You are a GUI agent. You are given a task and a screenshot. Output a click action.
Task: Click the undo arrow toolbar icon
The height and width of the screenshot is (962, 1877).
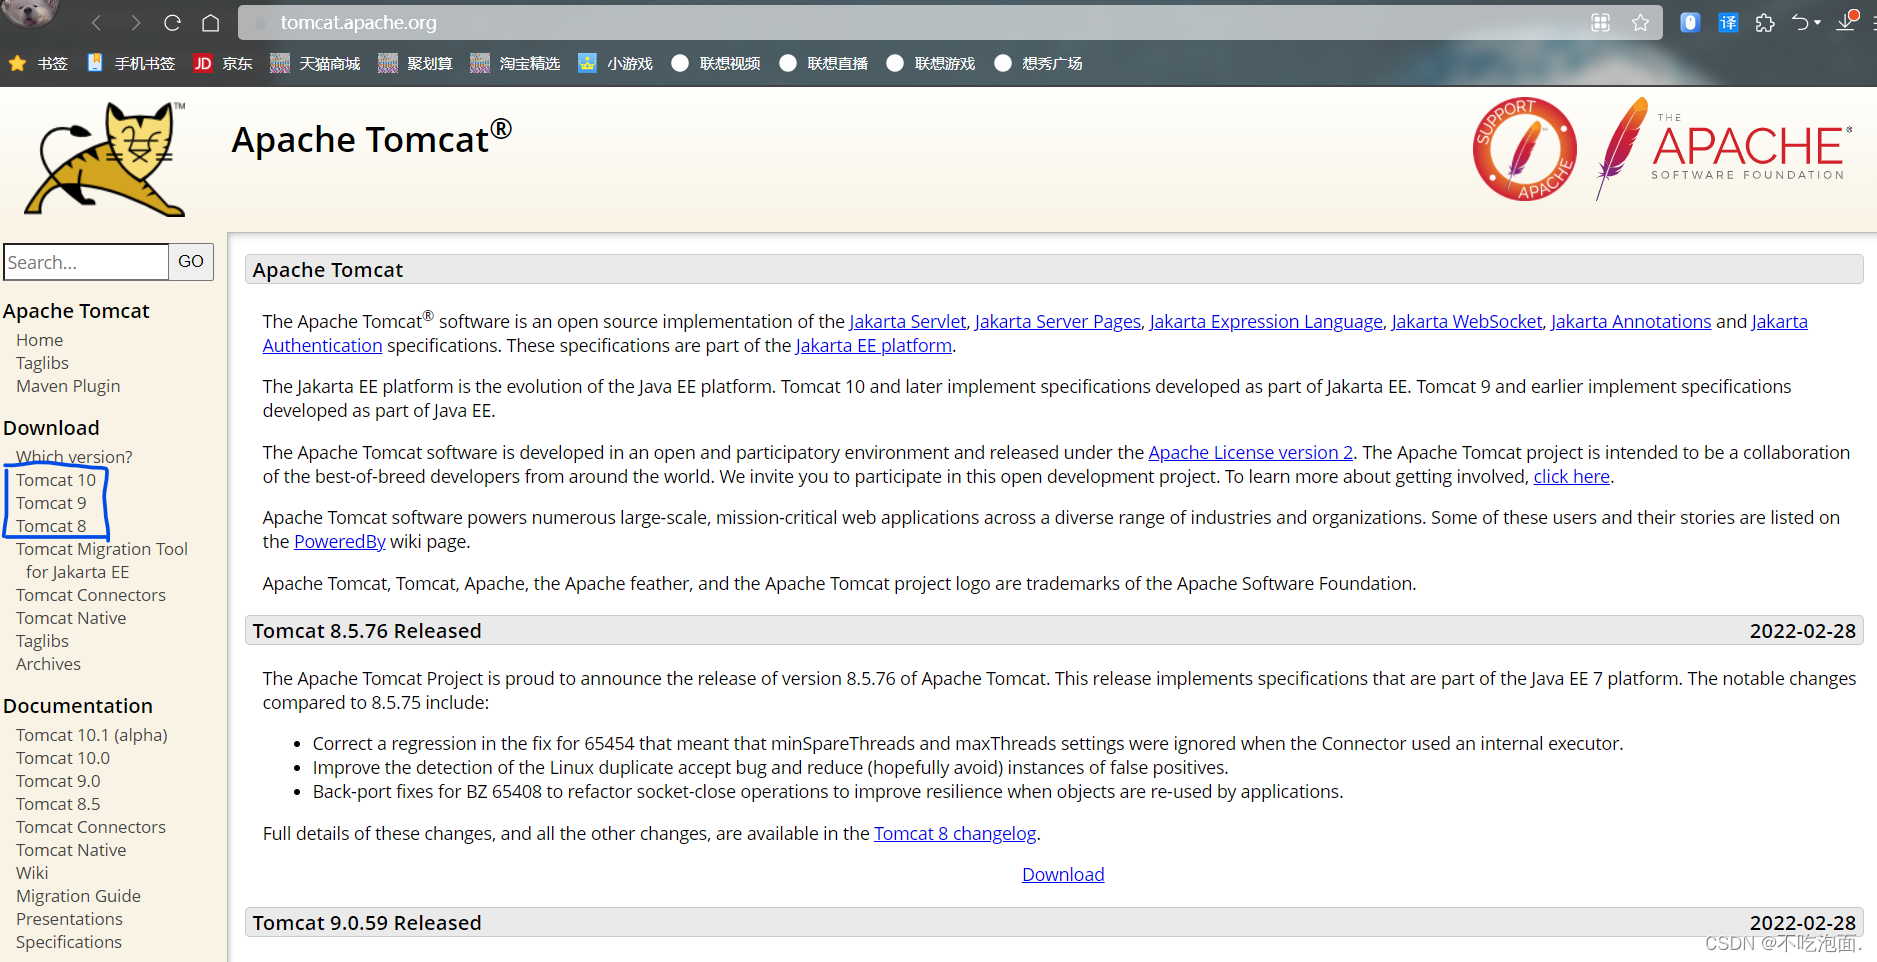1800,22
